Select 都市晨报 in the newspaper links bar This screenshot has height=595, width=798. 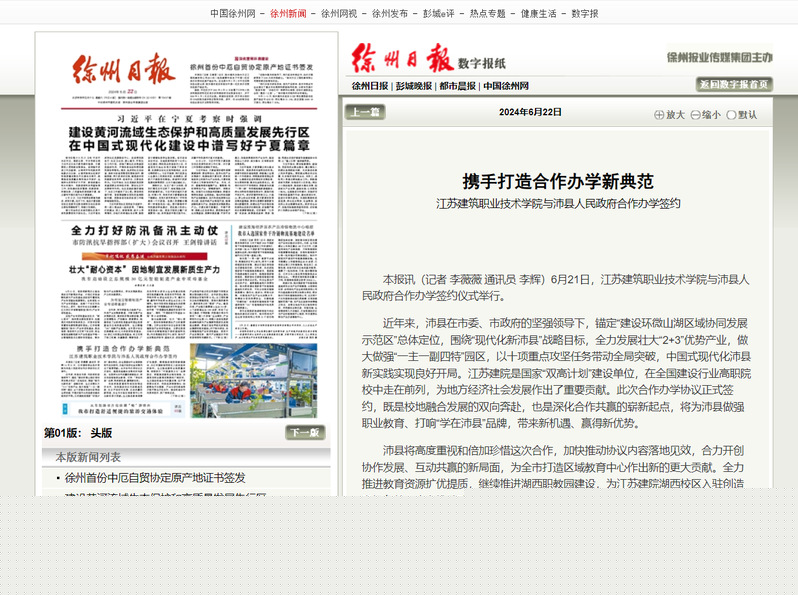[458, 86]
